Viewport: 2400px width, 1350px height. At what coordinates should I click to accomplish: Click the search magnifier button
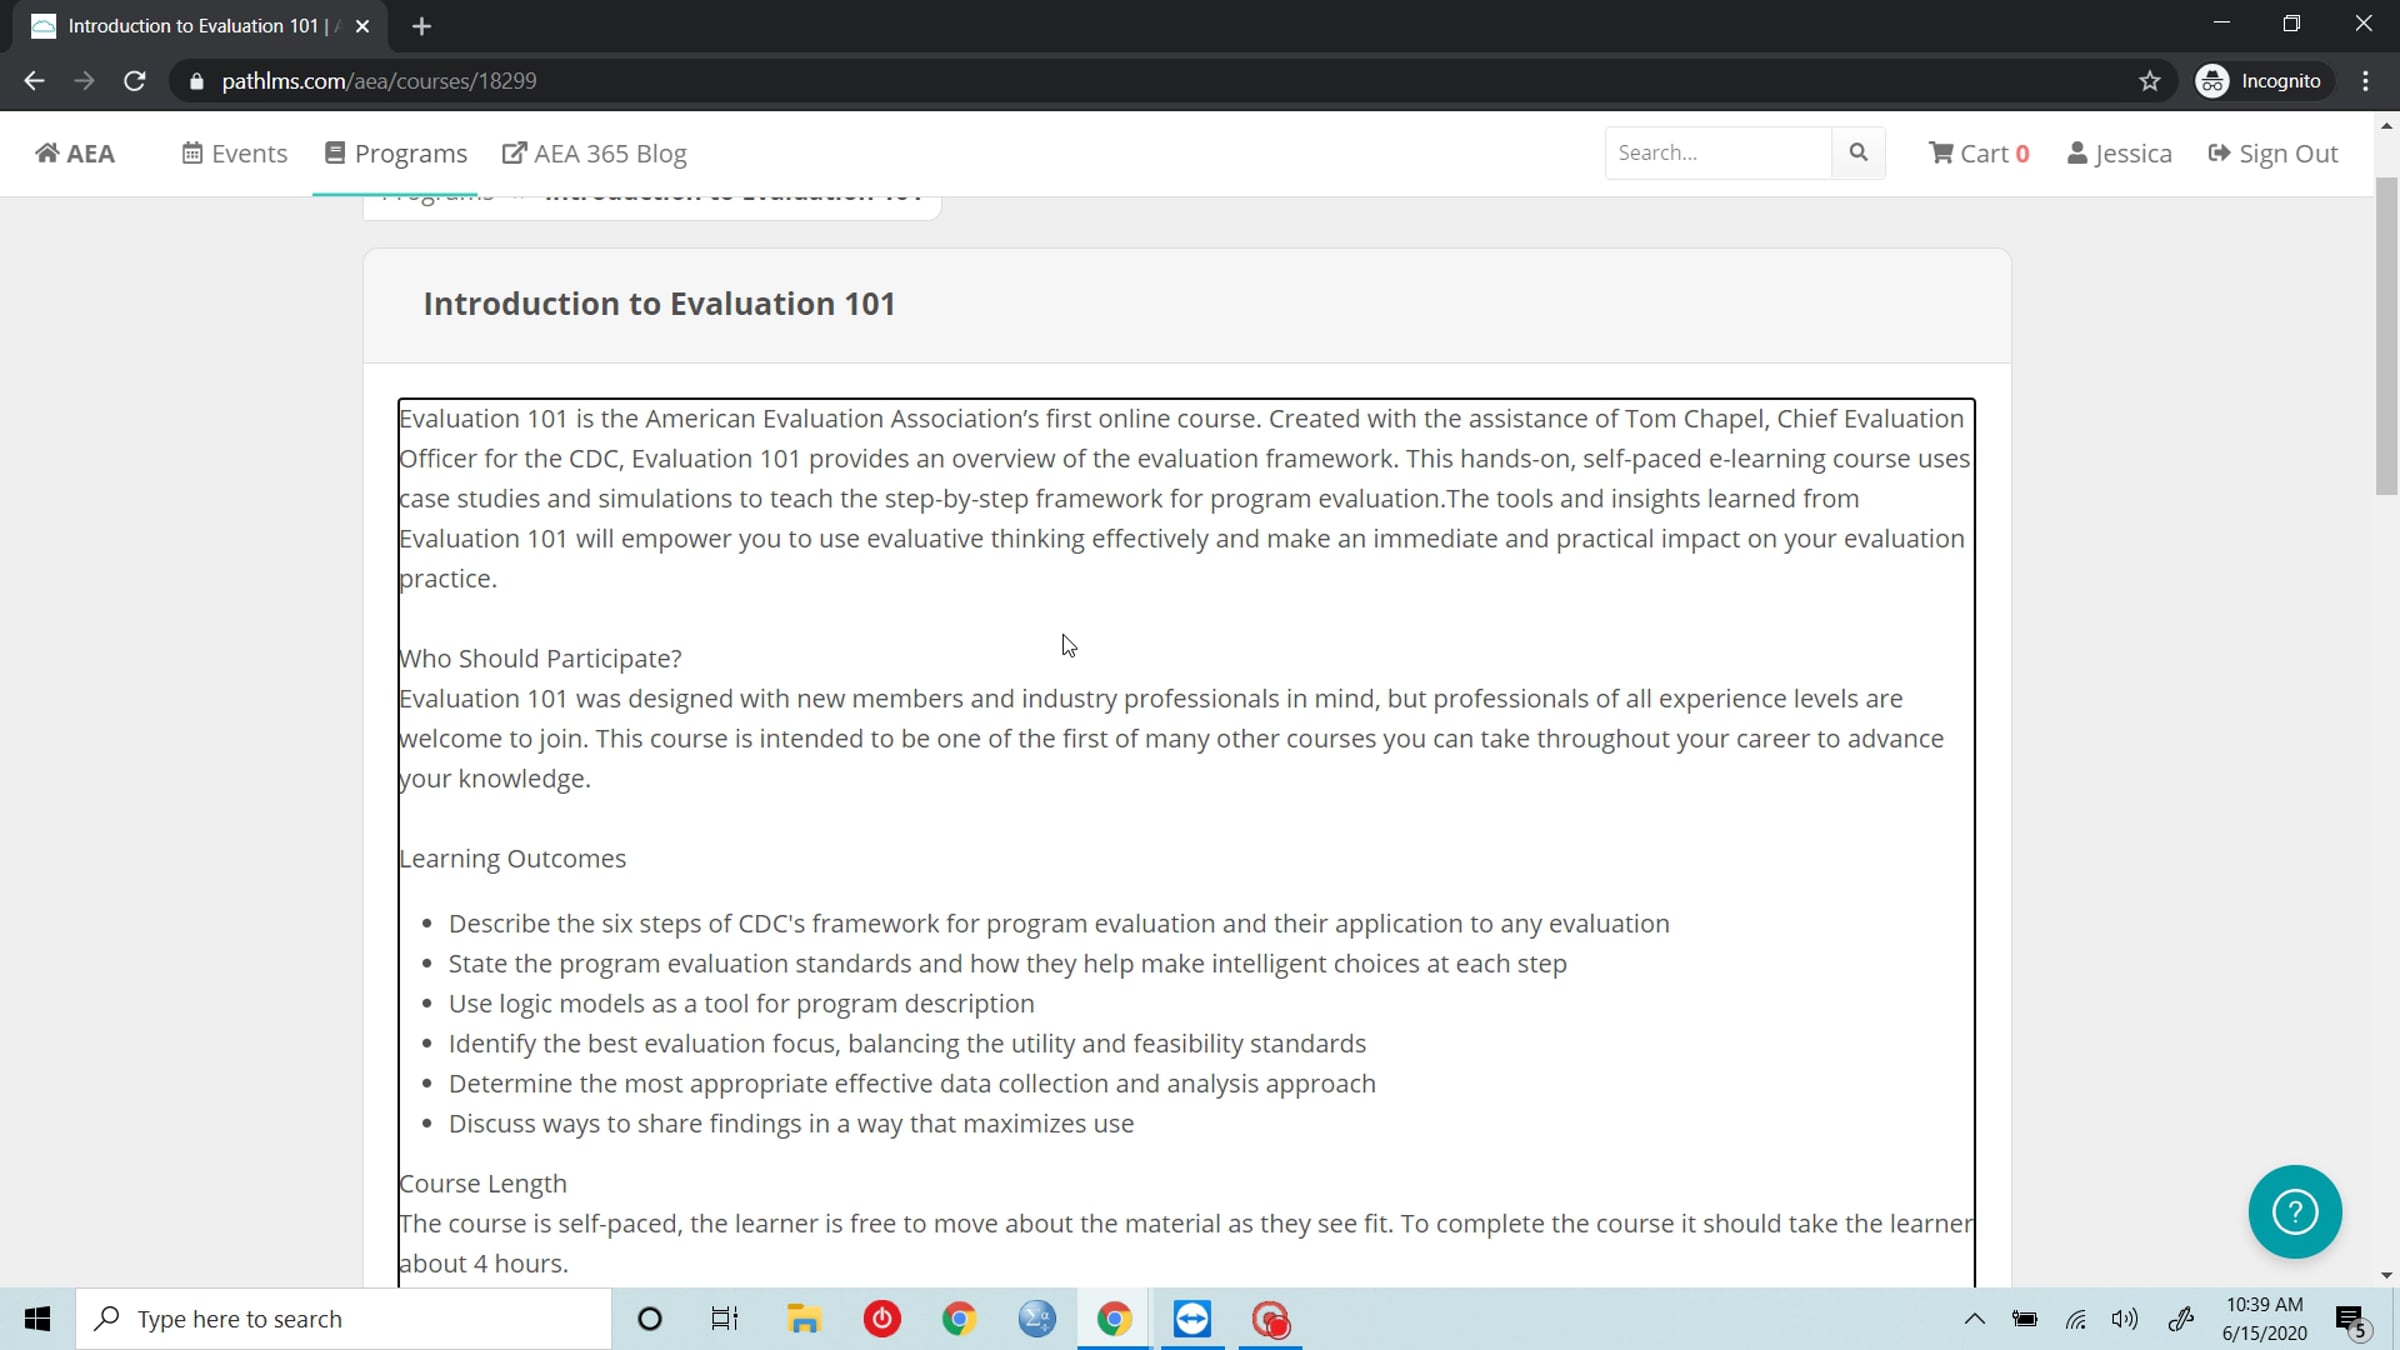point(1858,153)
